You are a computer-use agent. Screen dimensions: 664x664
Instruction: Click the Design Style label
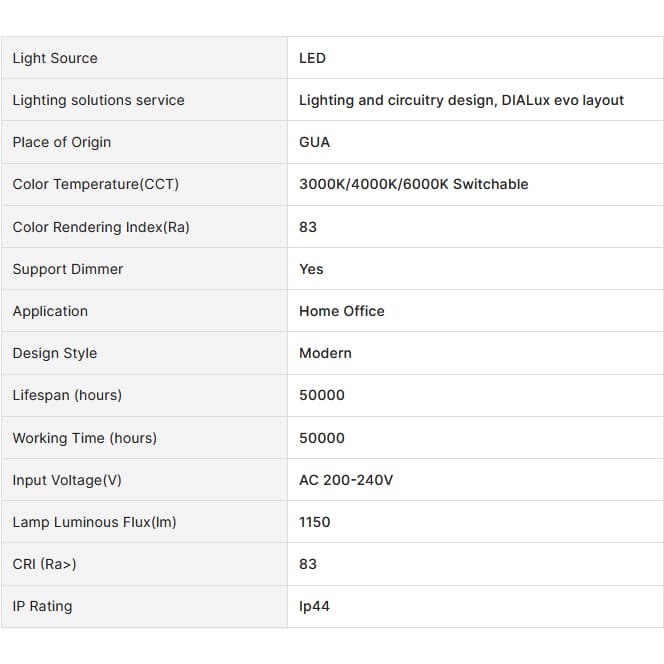point(55,353)
